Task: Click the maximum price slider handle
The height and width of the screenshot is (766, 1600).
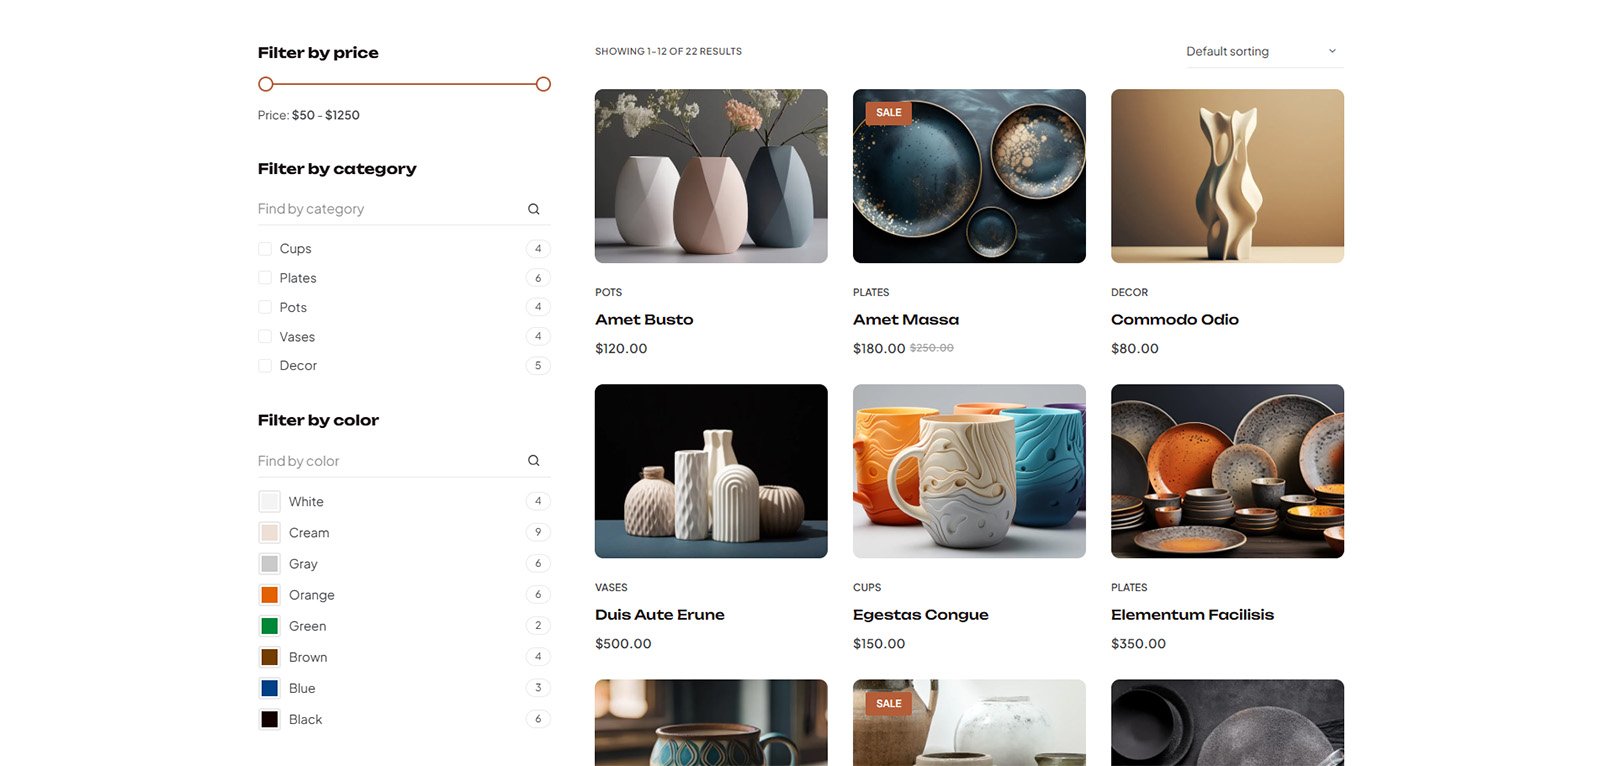Action: point(543,84)
